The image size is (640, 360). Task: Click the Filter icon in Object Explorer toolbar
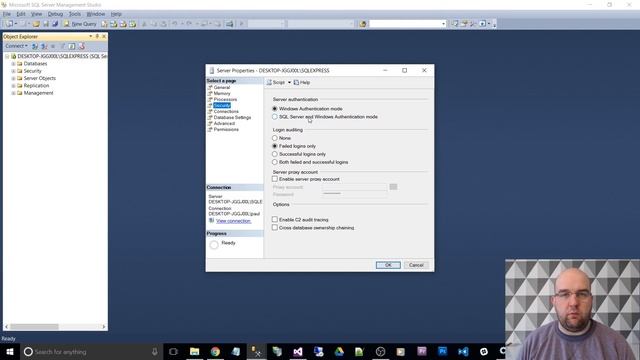tap(62, 46)
